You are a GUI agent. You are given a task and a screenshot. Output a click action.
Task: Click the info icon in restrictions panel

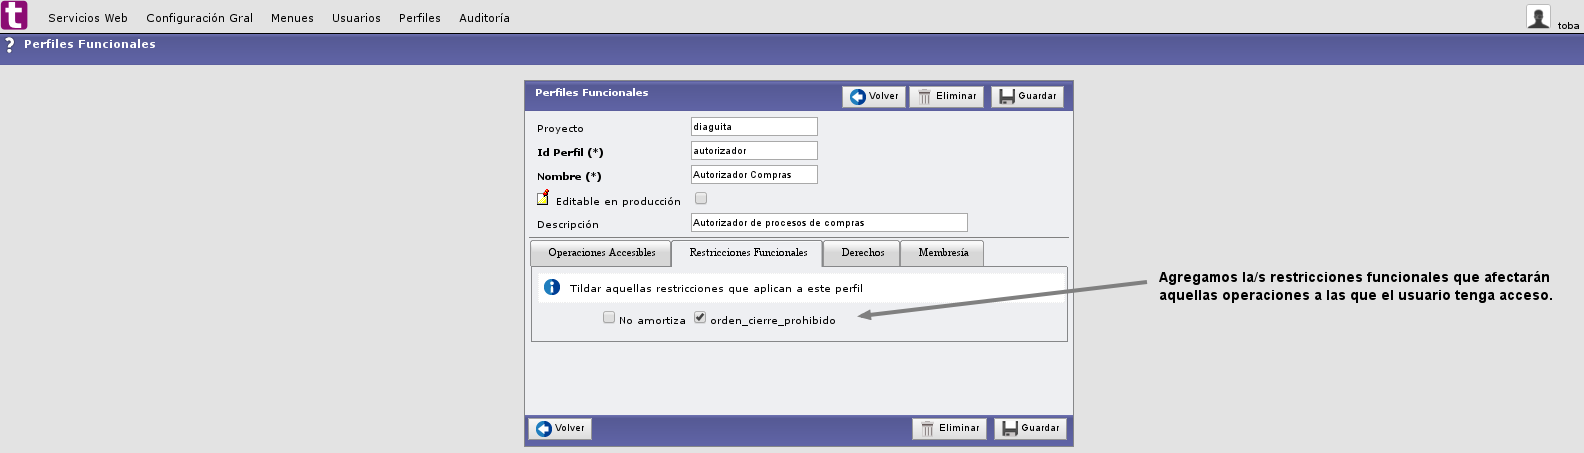click(552, 287)
